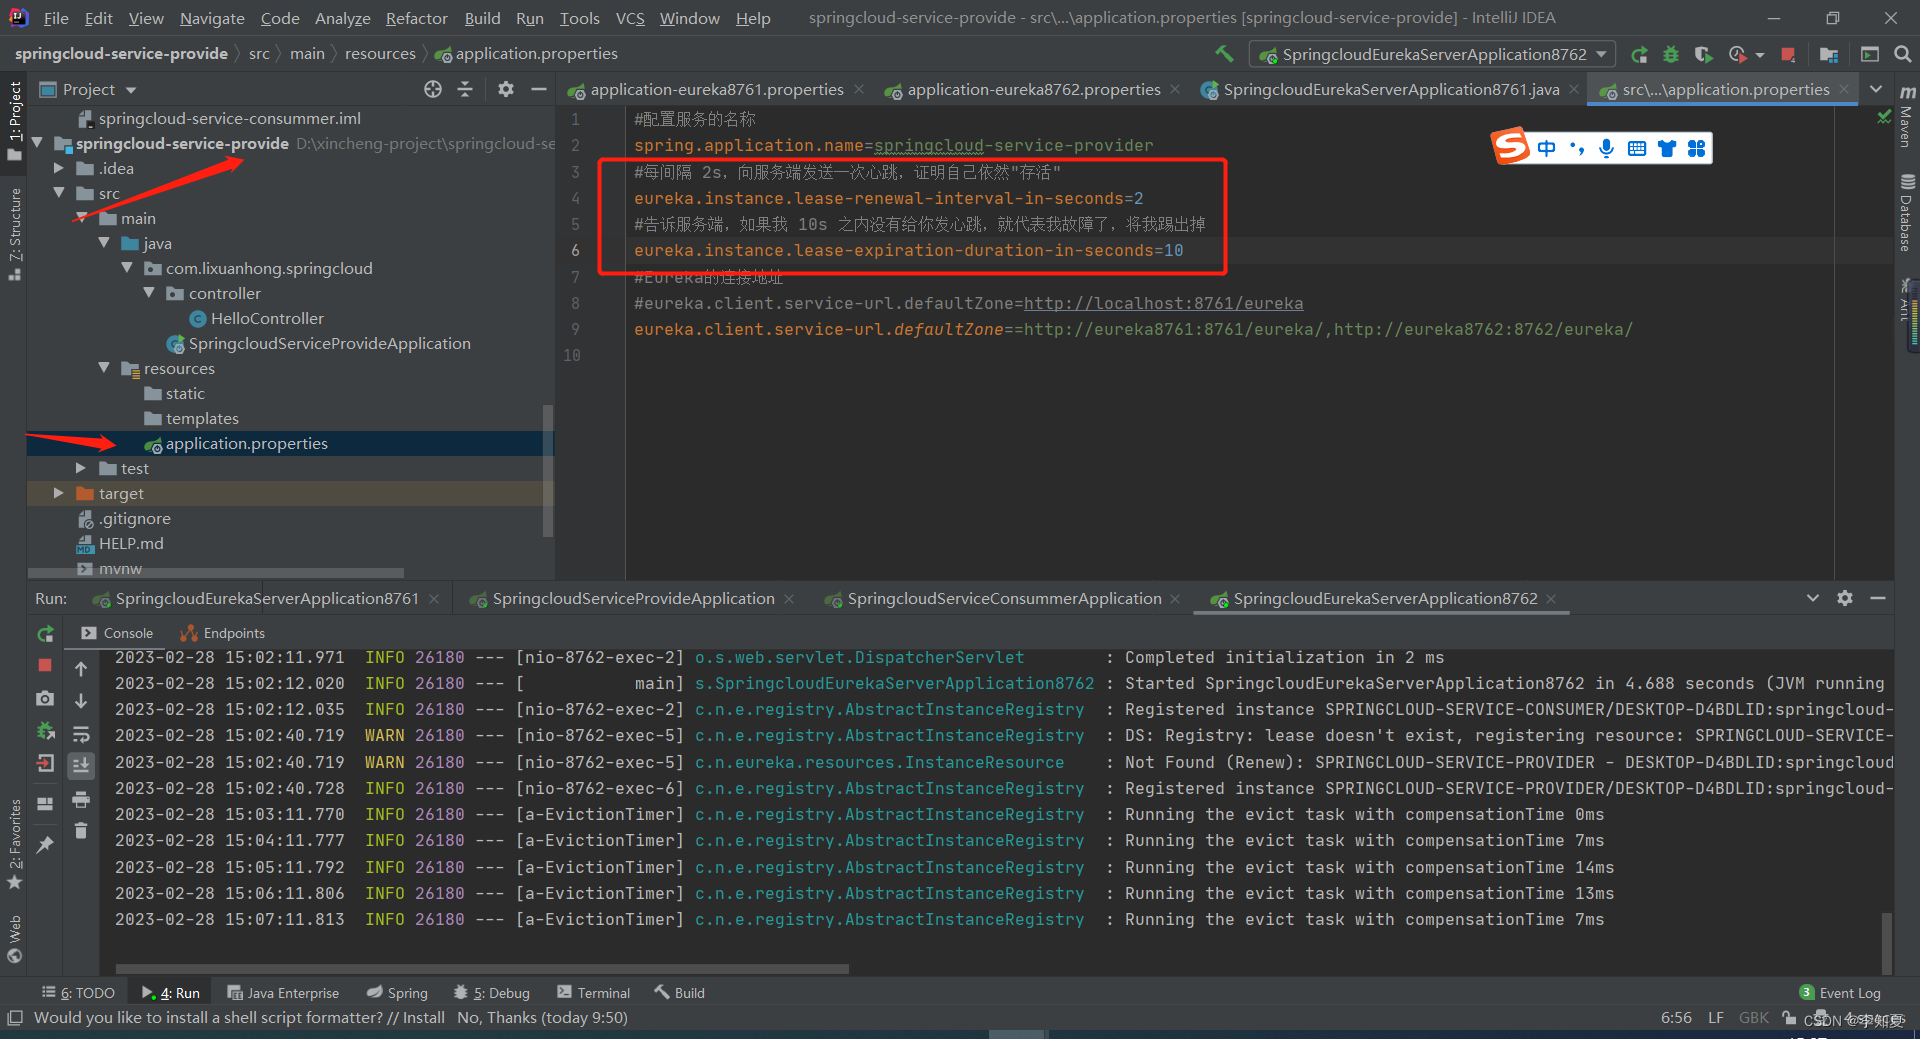Screen dimensions: 1920x1039
Task: Open the profiler options dropdown arrow
Action: pos(1760,55)
